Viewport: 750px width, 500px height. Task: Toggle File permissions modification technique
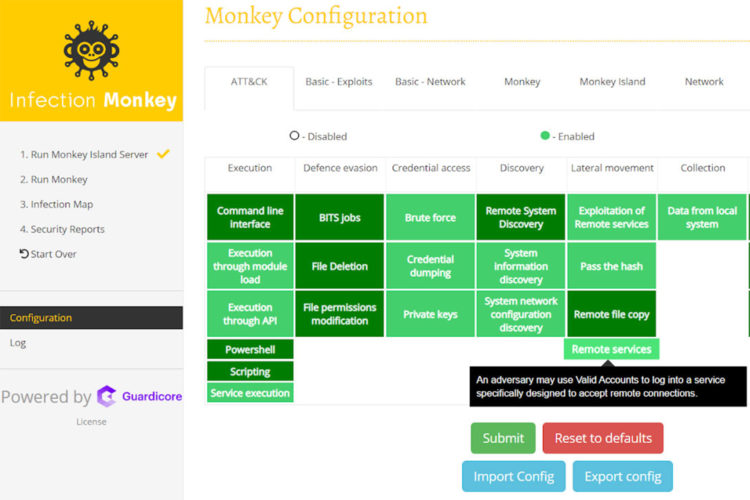[340, 314]
